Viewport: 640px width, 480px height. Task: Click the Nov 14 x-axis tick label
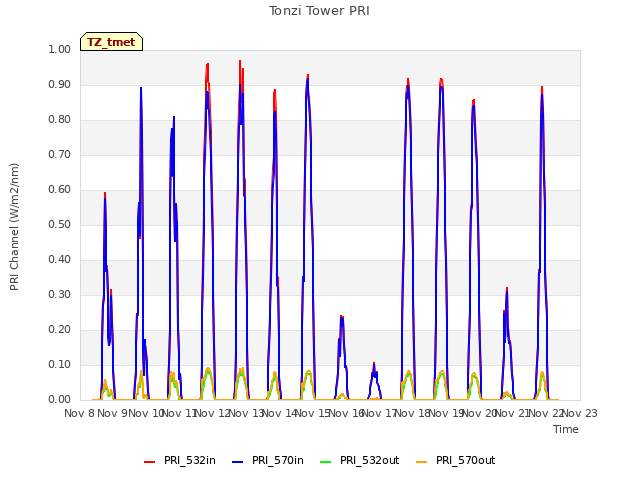tap(280, 413)
